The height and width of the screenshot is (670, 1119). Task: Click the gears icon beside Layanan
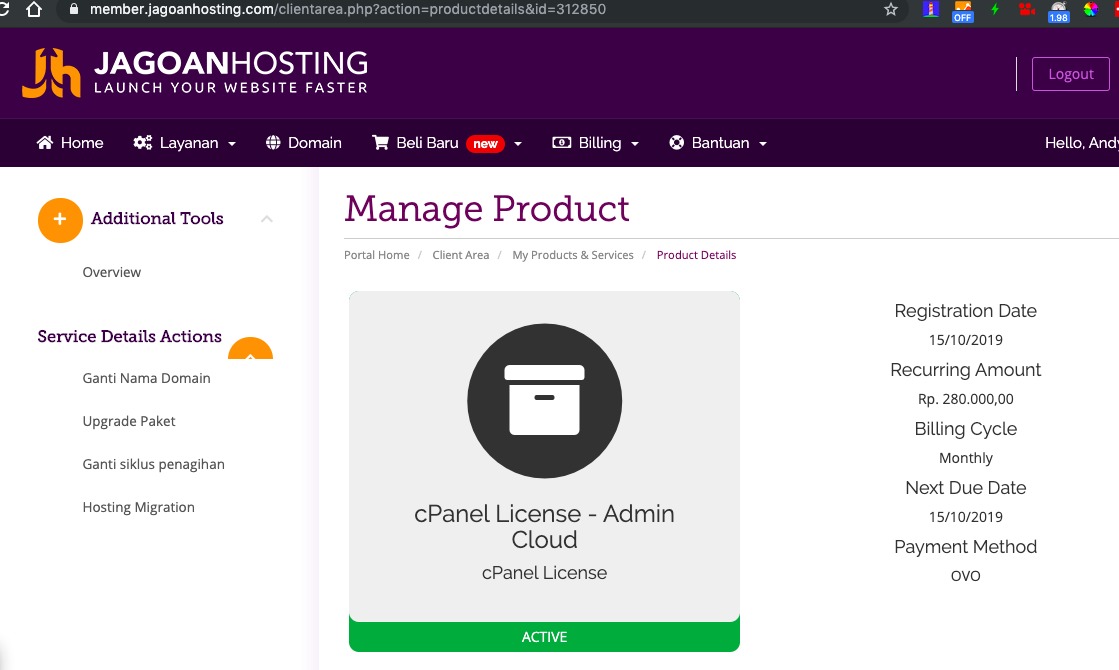tap(143, 143)
